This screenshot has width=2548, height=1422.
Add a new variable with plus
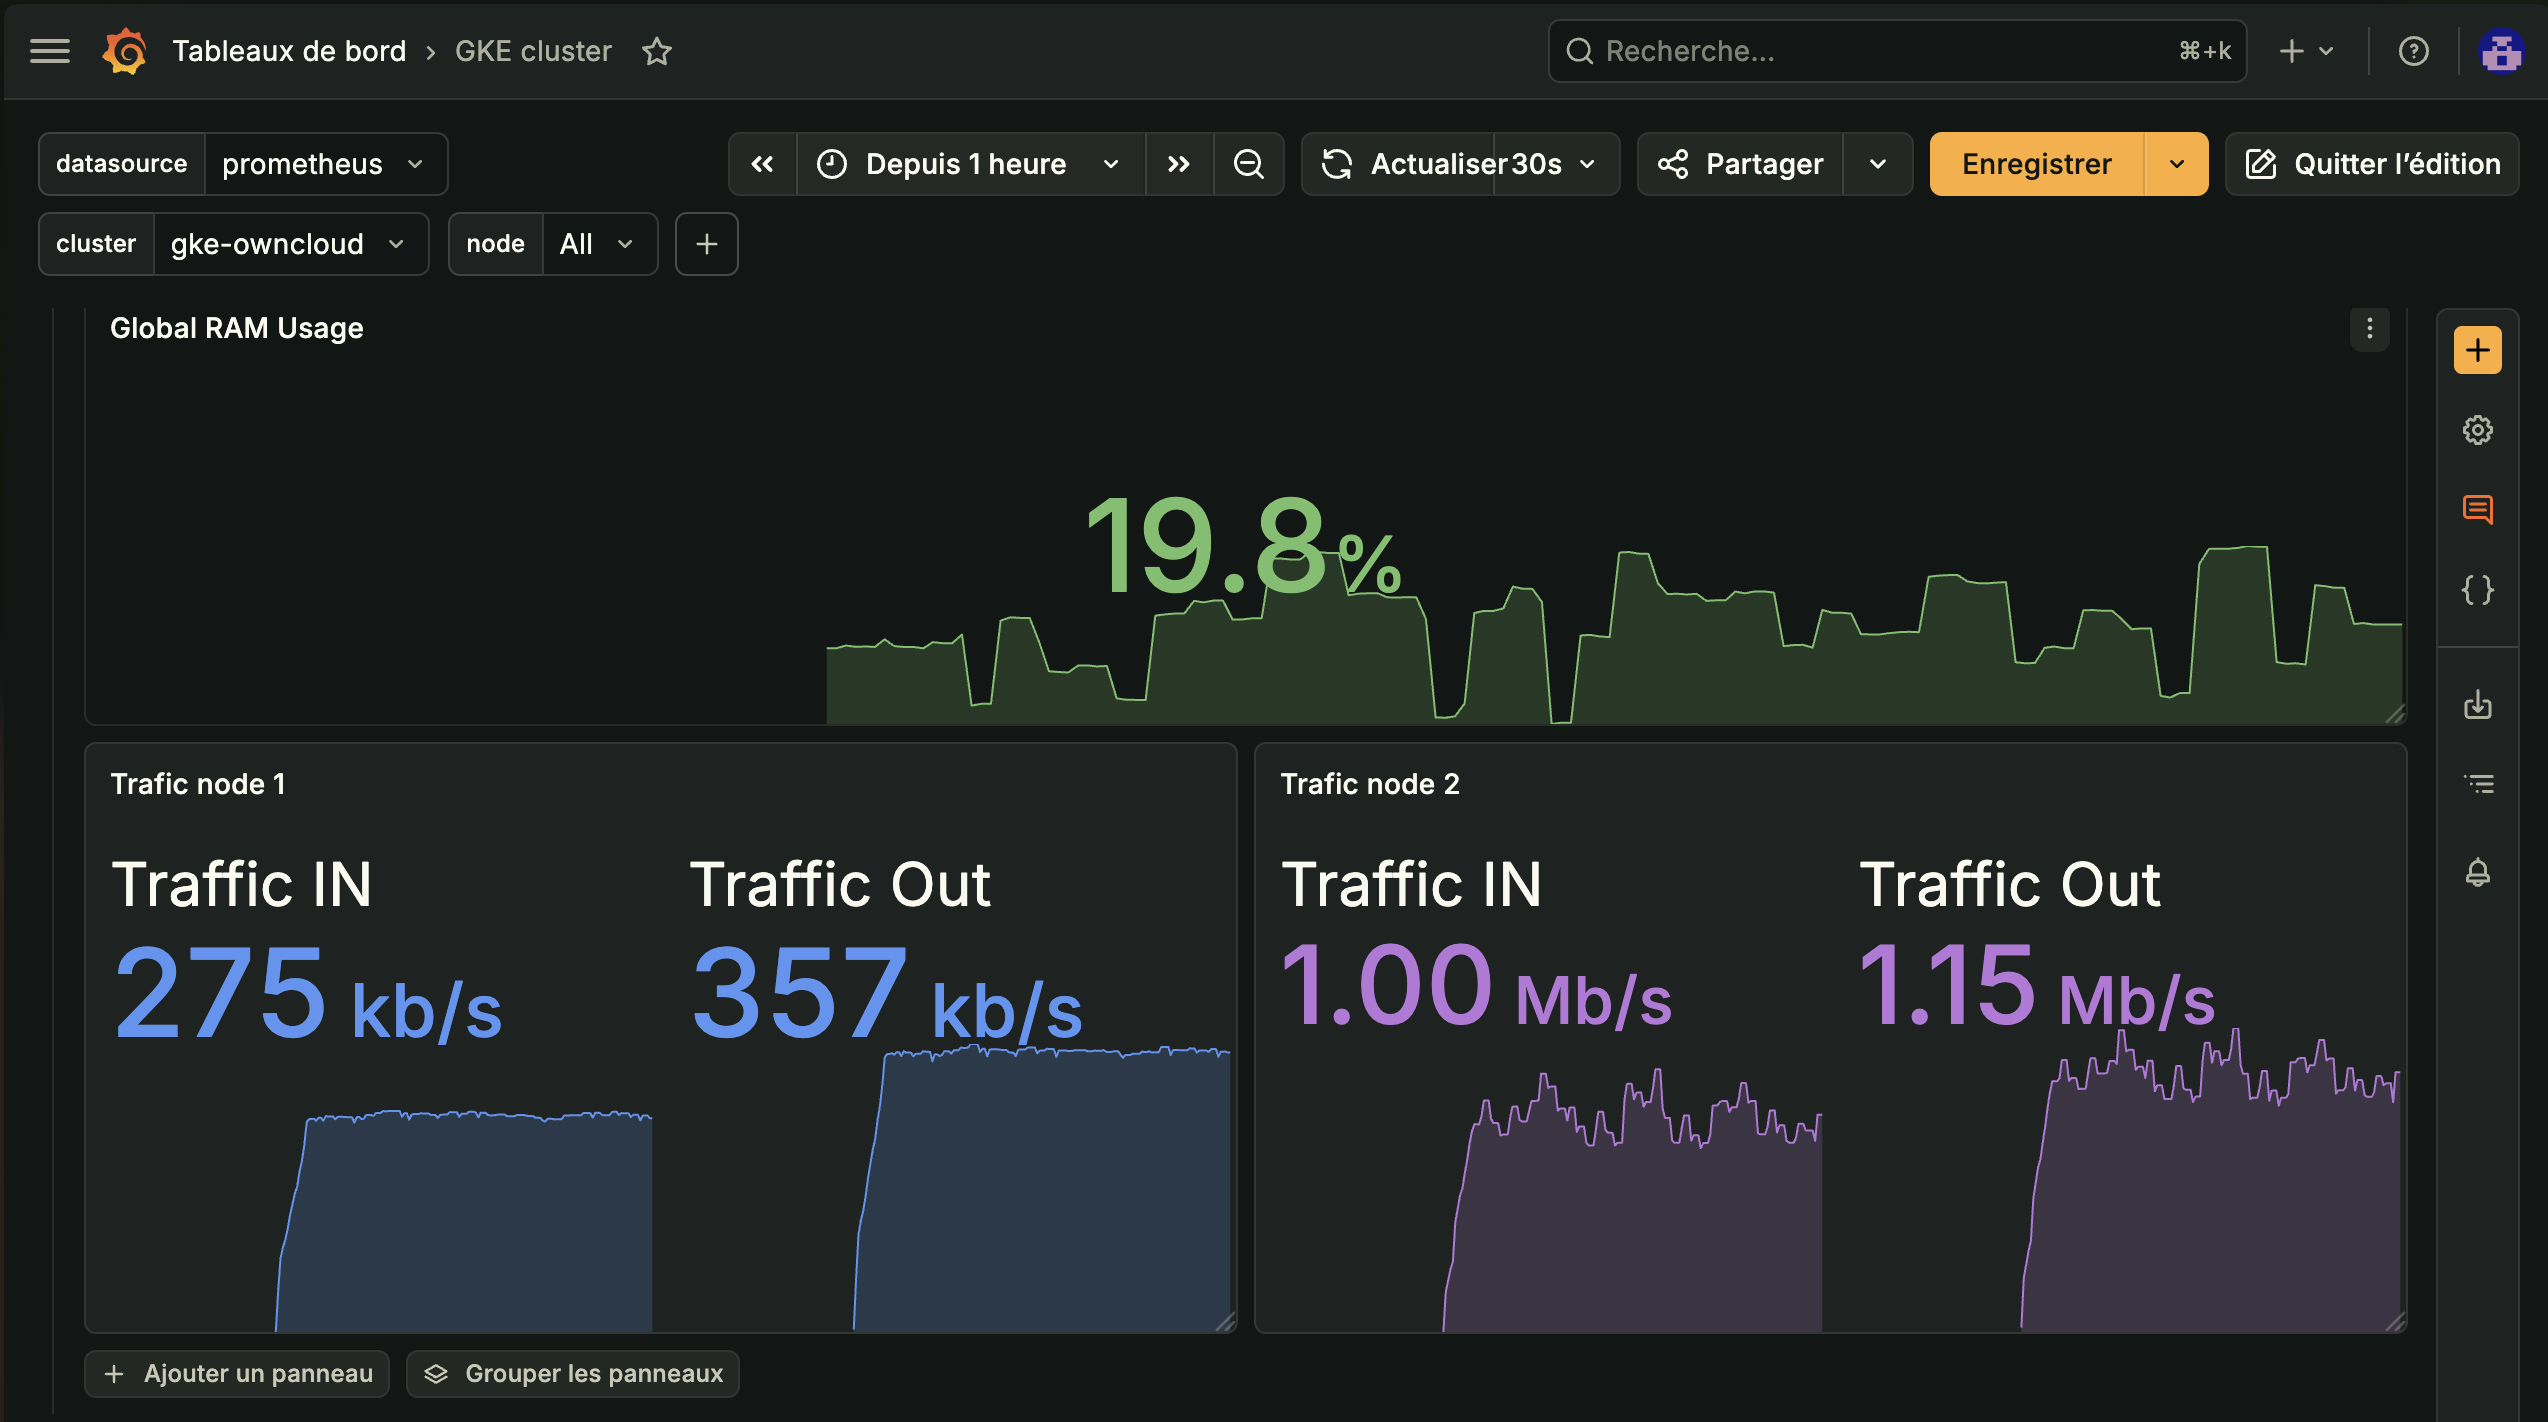707,244
